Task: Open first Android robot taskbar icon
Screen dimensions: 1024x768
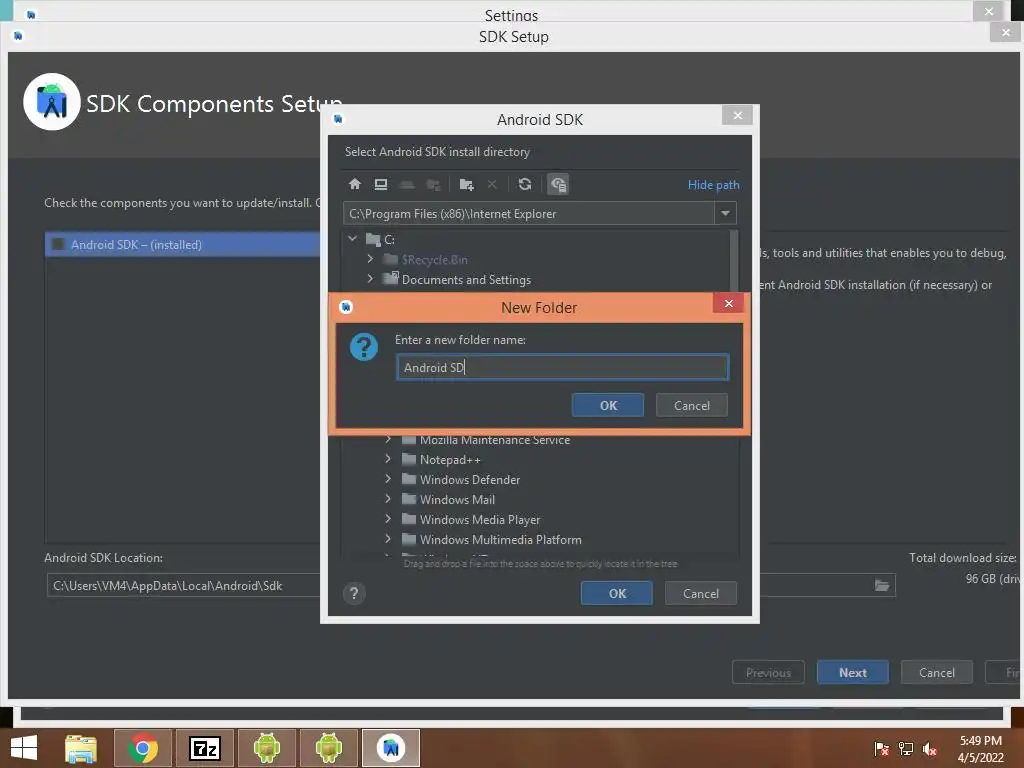Action: point(267,748)
